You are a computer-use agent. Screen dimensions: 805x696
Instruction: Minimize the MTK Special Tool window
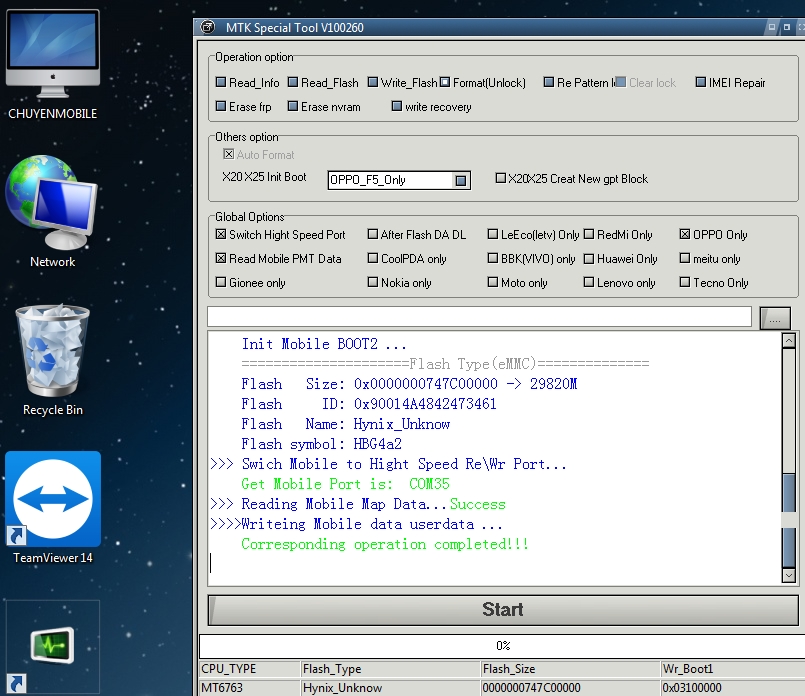tap(771, 27)
